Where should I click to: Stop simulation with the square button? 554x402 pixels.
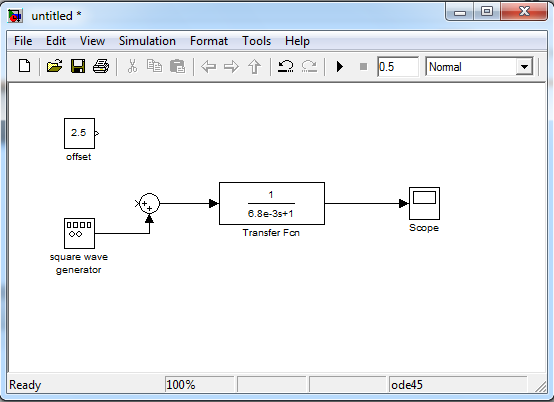click(363, 66)
